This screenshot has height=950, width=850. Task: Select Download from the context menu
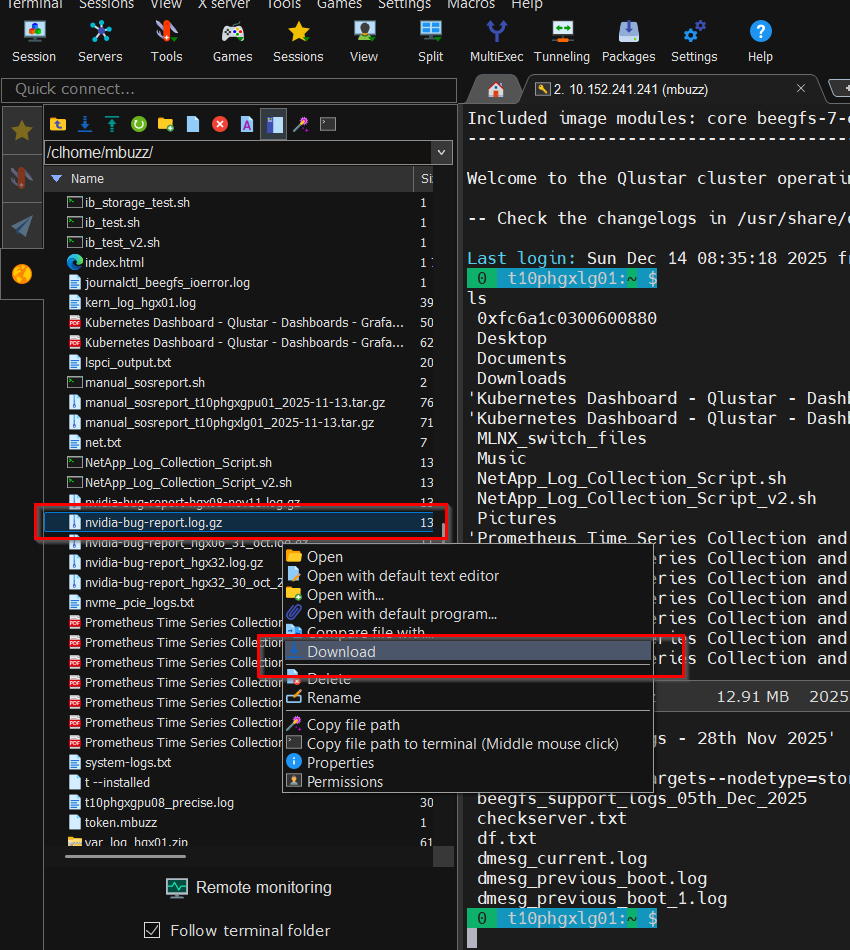point(341,652)
